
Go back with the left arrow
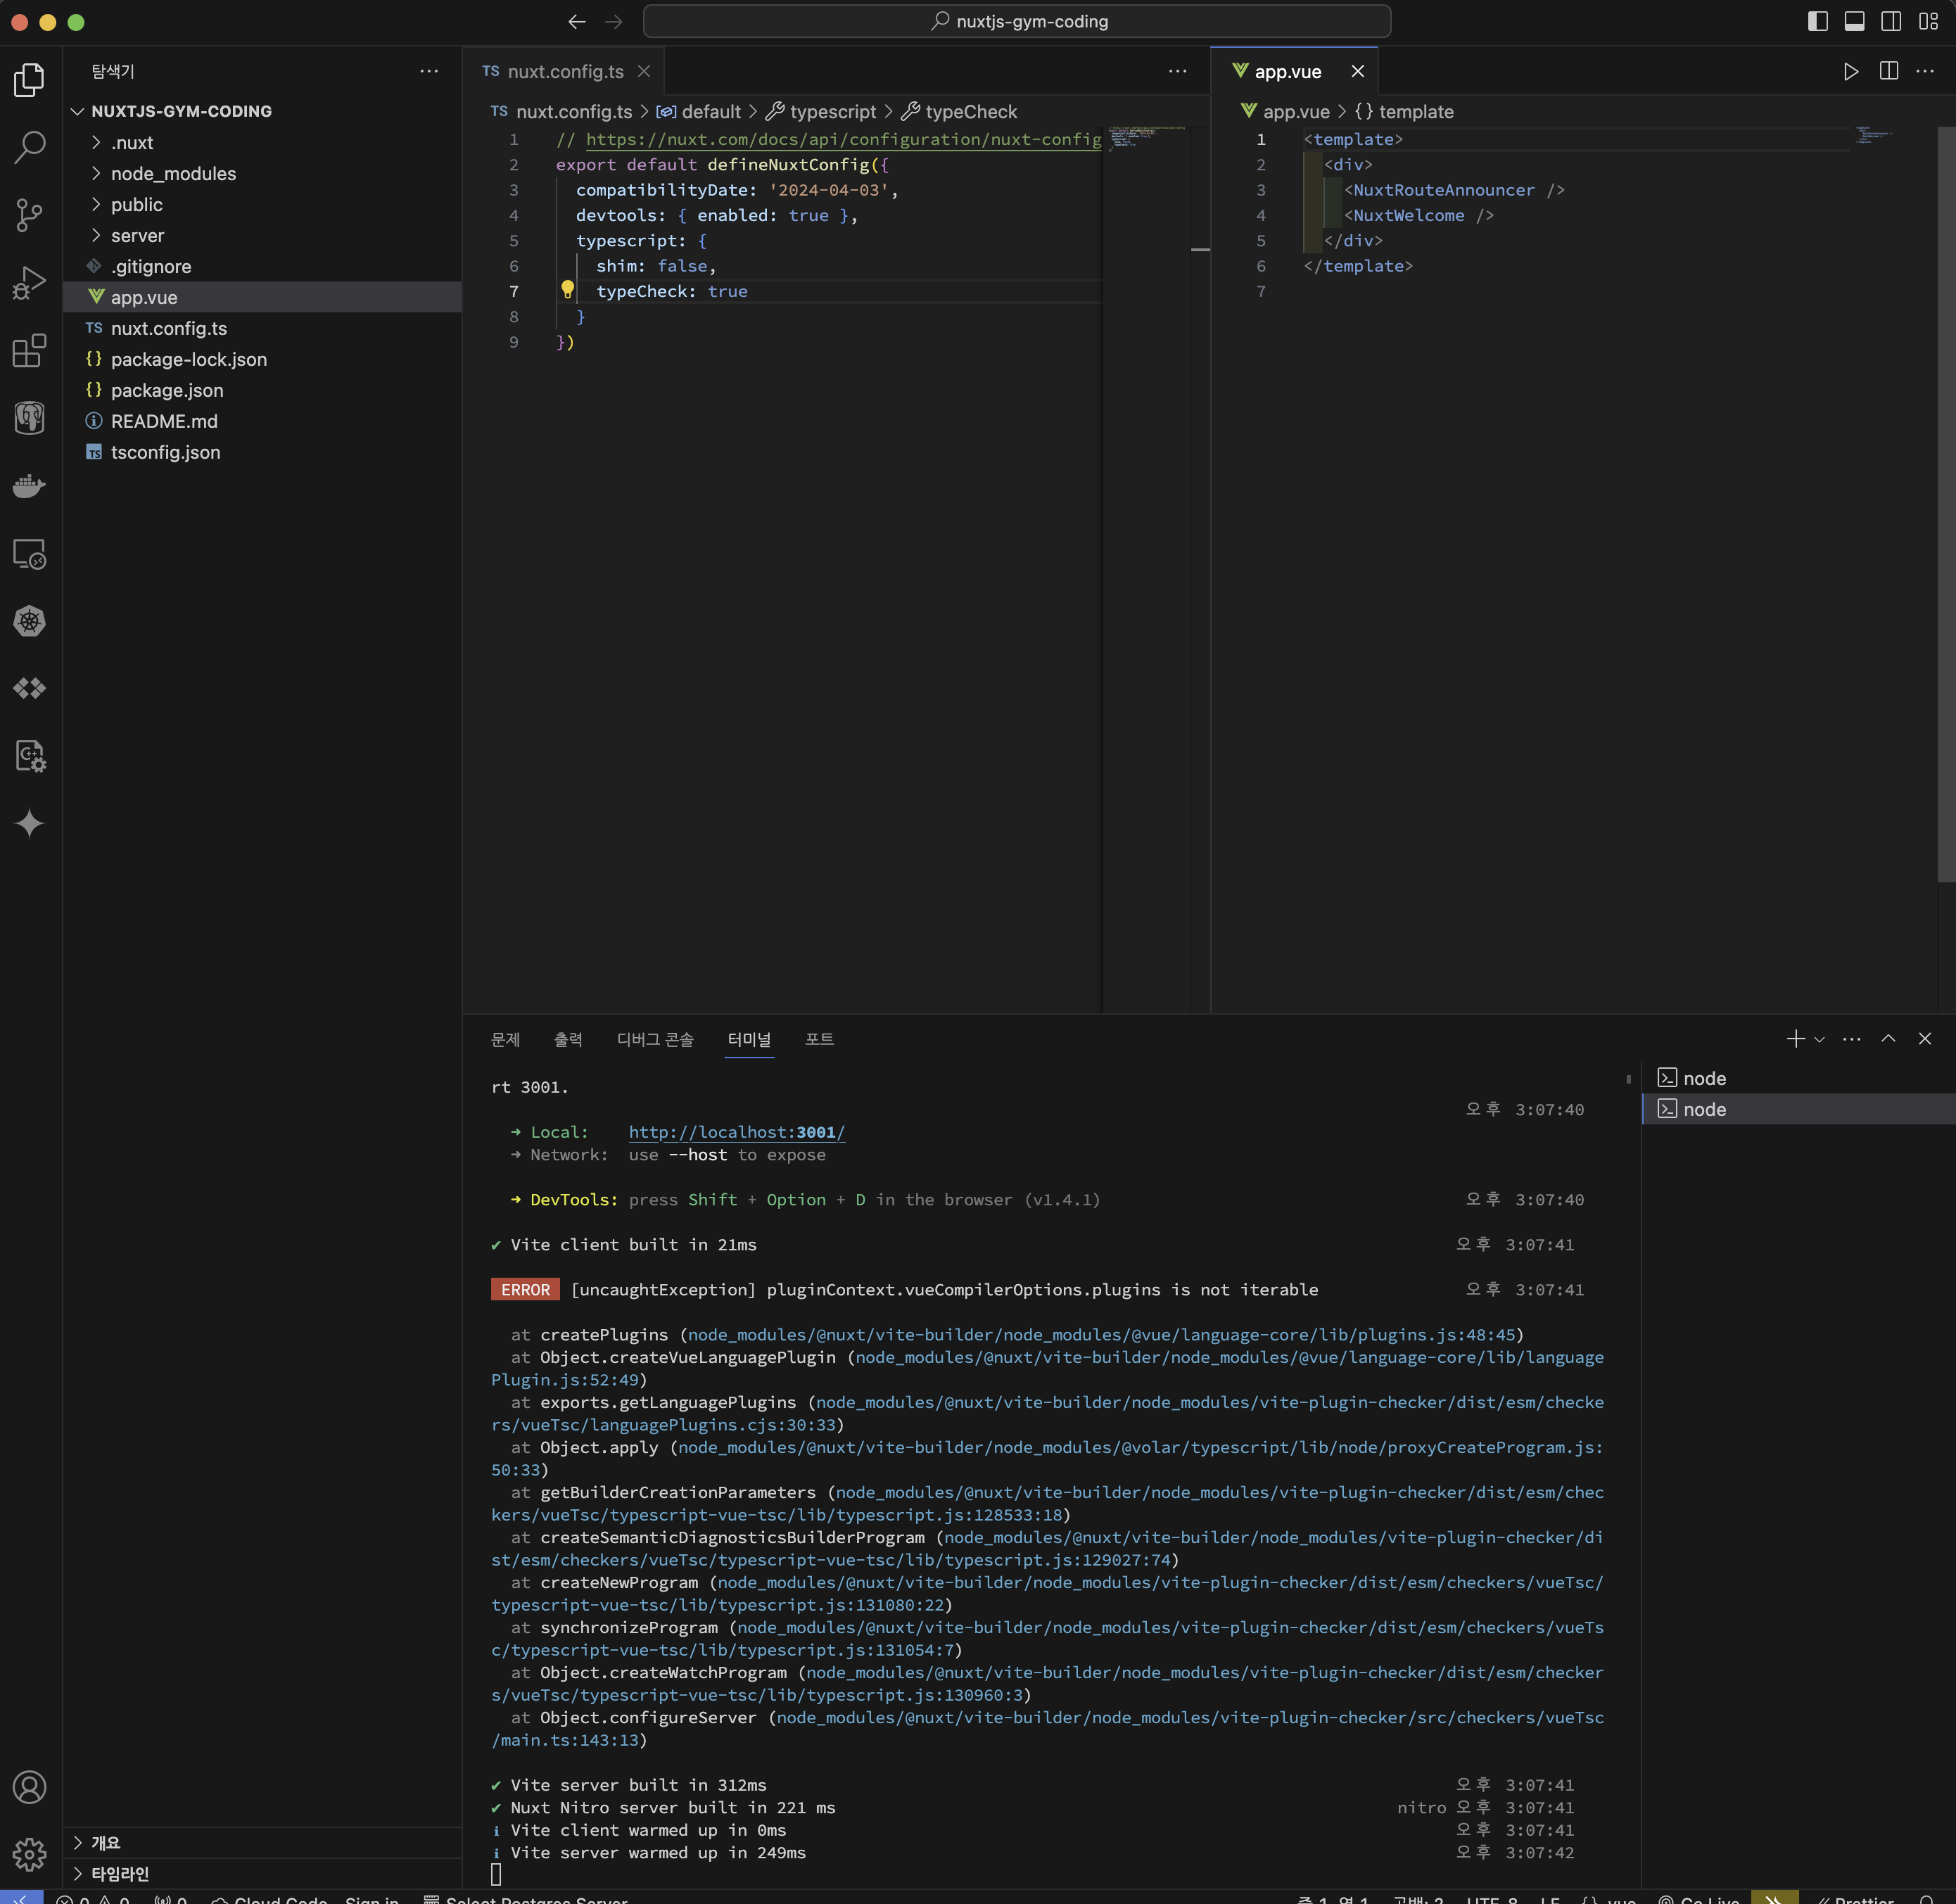(577, 21)
